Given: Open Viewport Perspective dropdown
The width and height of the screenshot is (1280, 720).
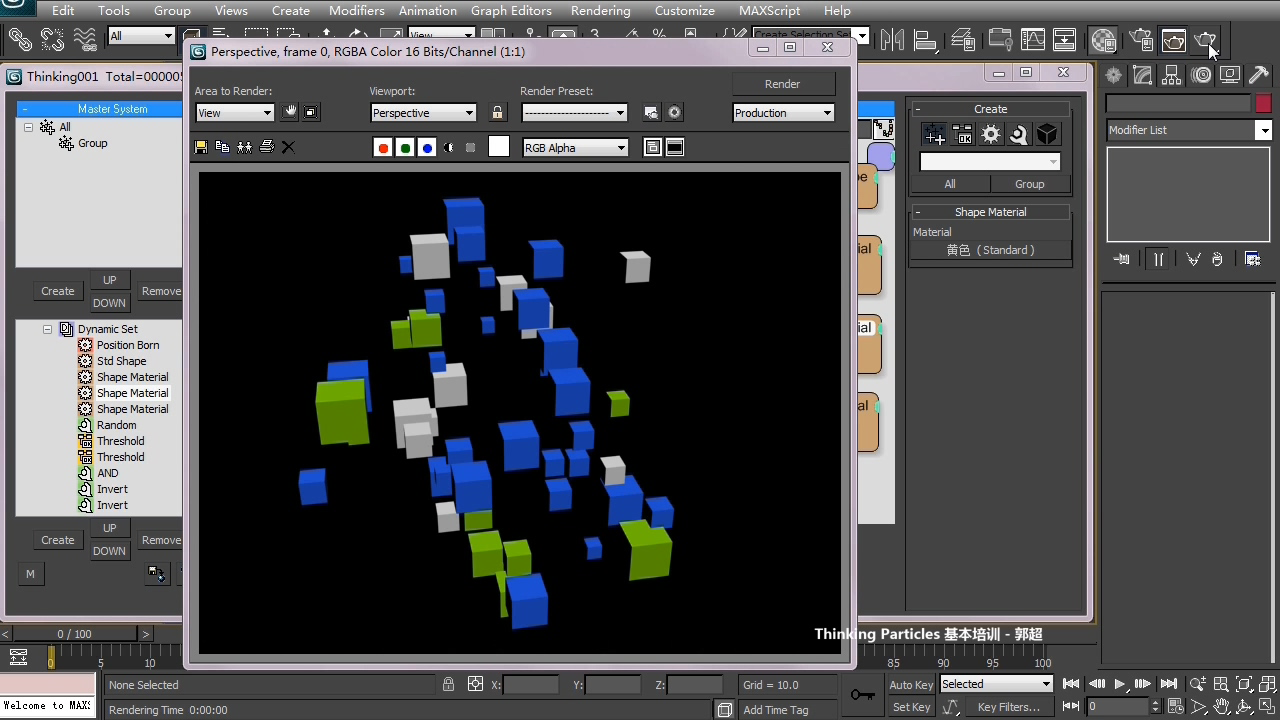Looking at the screenshot, I should coord(423,113).
